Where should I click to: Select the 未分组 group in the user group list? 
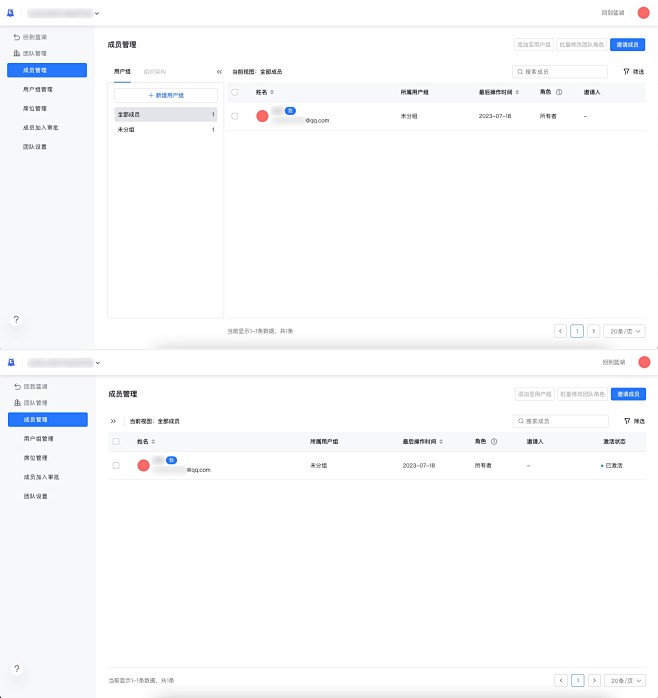coord(126,130)
